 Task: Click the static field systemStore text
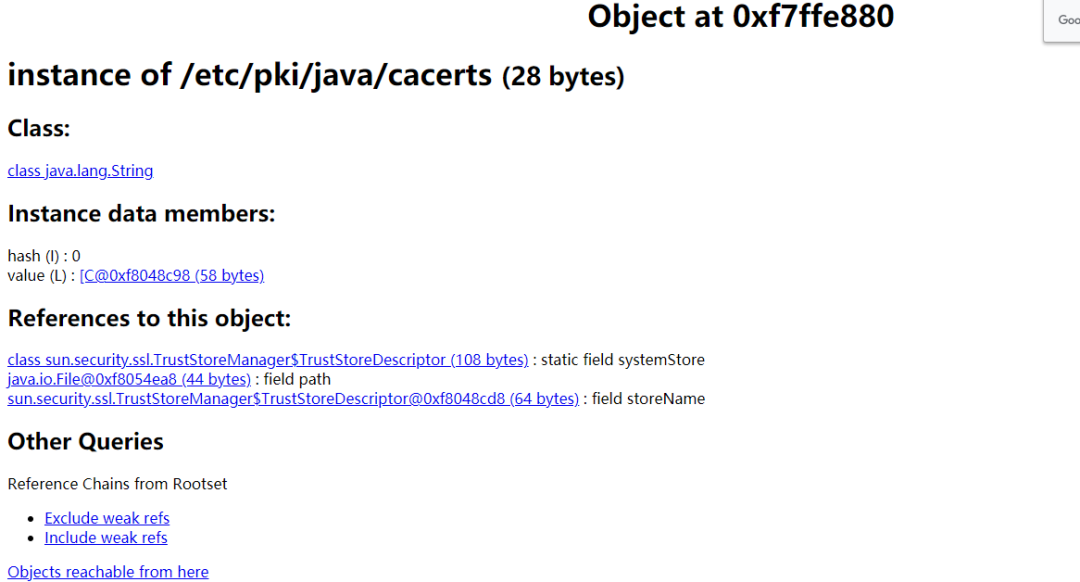(x=622, y=360)
